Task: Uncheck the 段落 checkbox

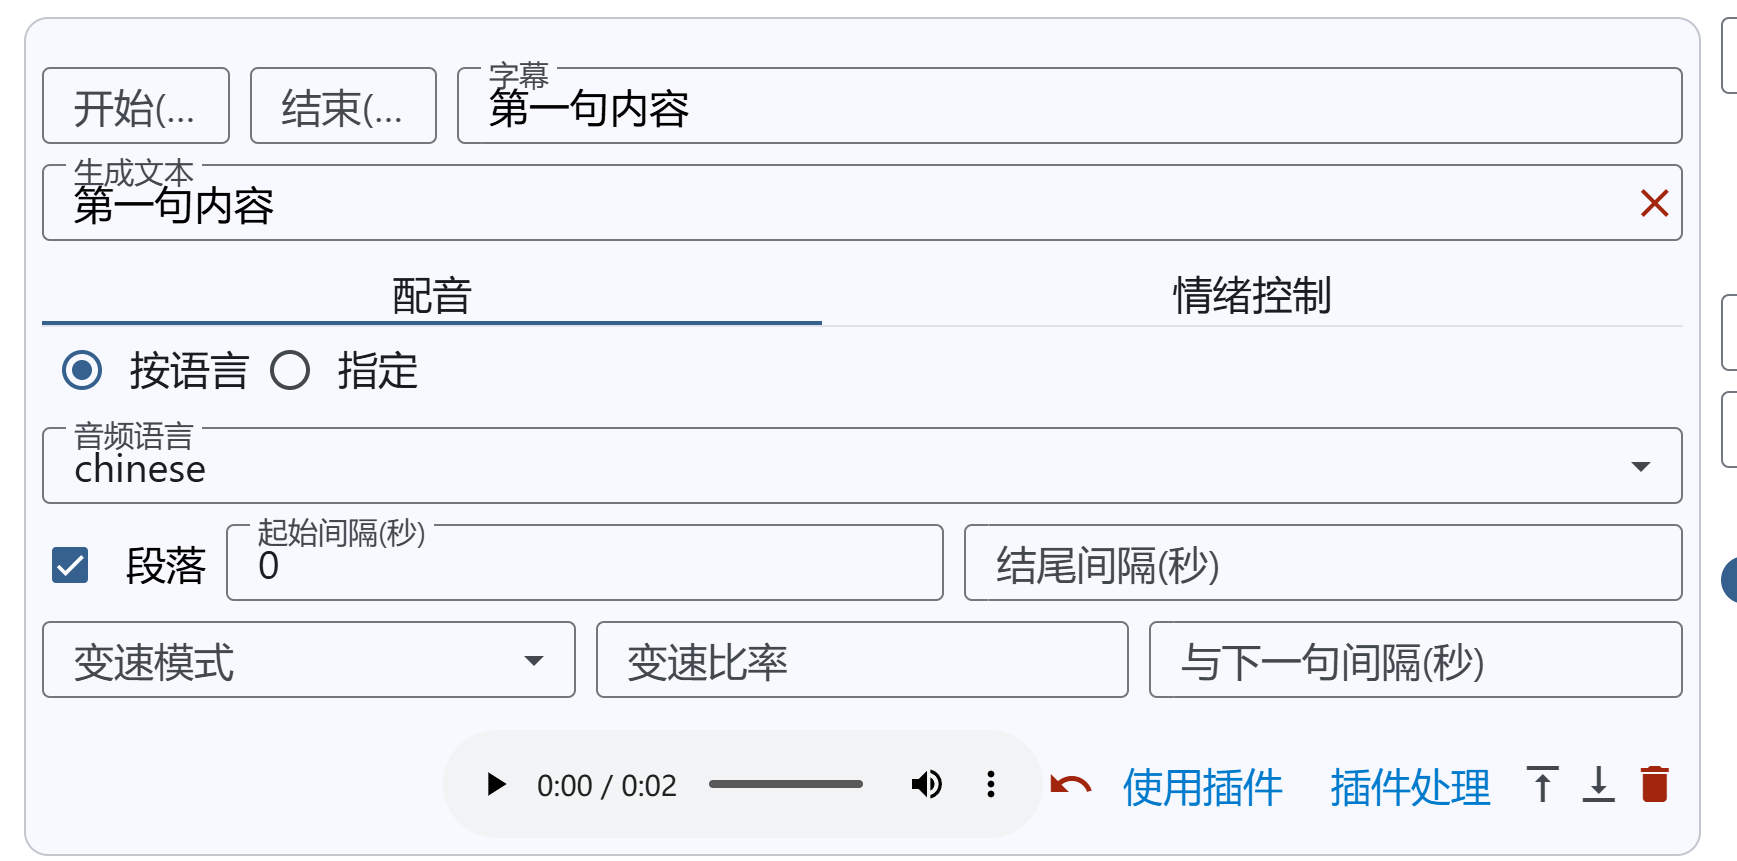Action: click(70, 565)
